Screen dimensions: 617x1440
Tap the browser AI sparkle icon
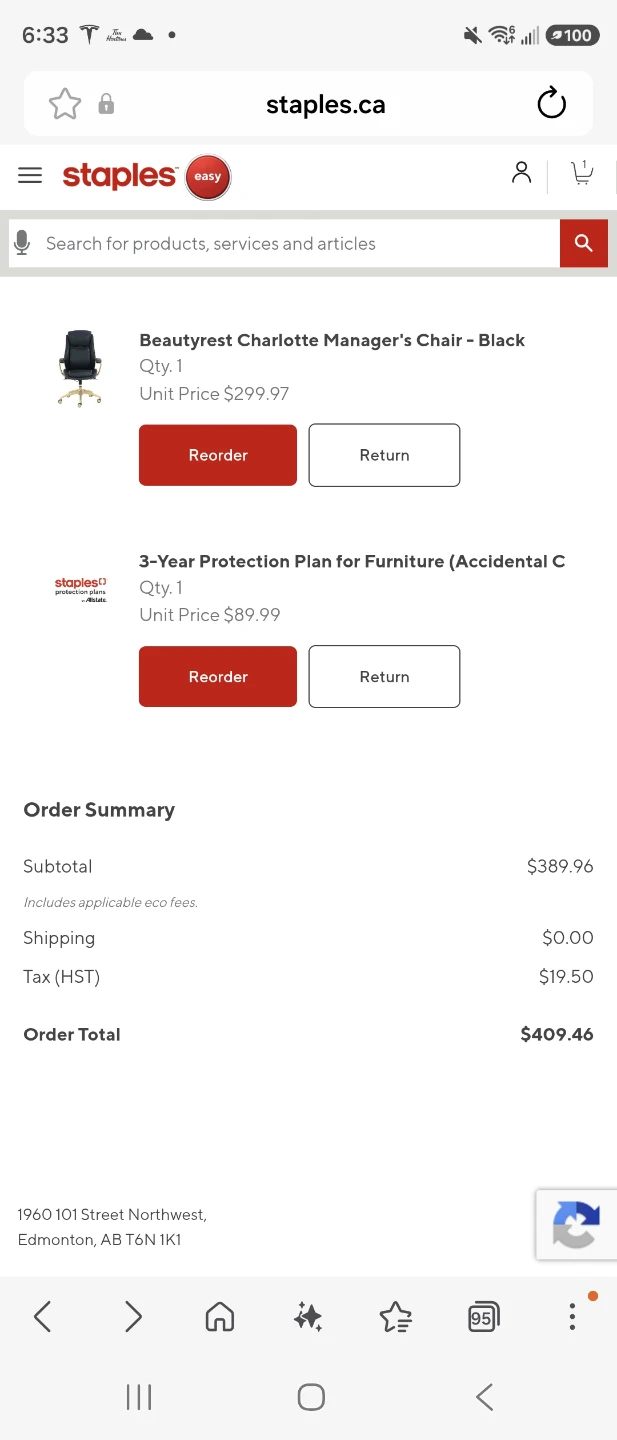click(308, 1317)
